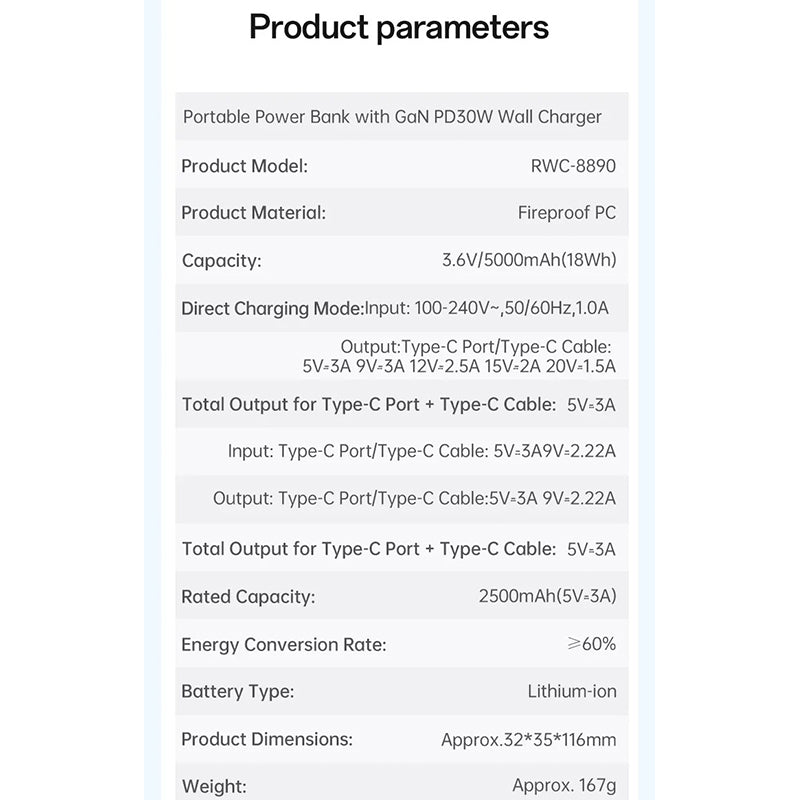Click the "Direct Charging Mode:" label
The height and width of the screenshot is (800, 800).
pyautogui.click(x=272, y=309)
